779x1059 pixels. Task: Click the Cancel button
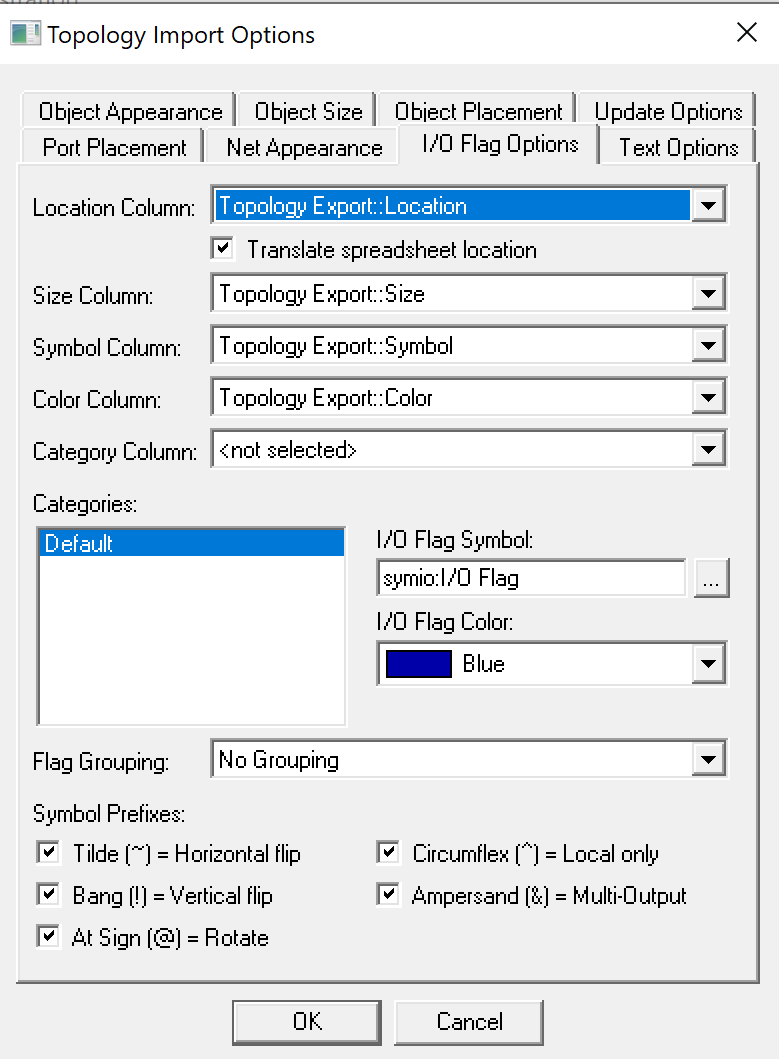point(469,1021)
